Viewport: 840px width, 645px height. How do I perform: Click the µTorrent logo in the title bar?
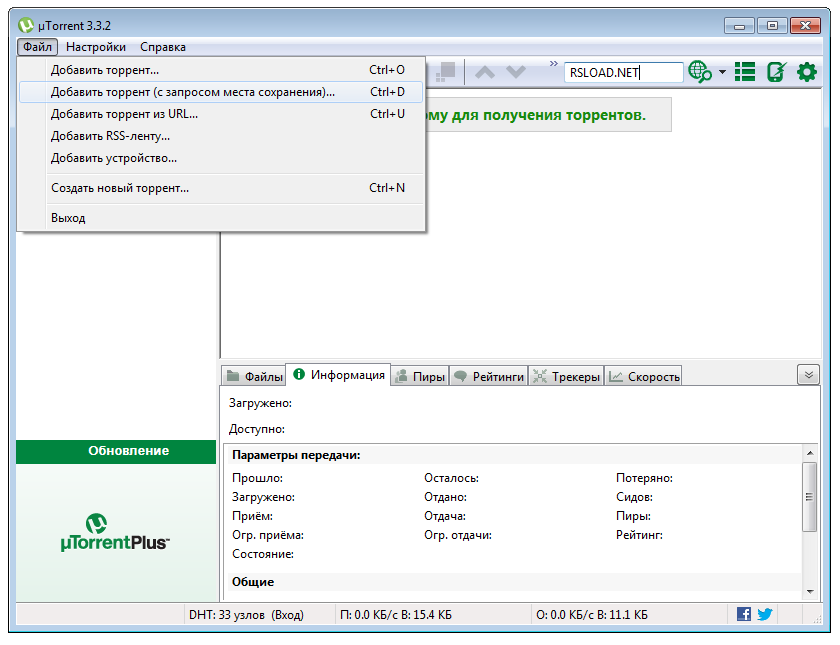click(26, 25)
